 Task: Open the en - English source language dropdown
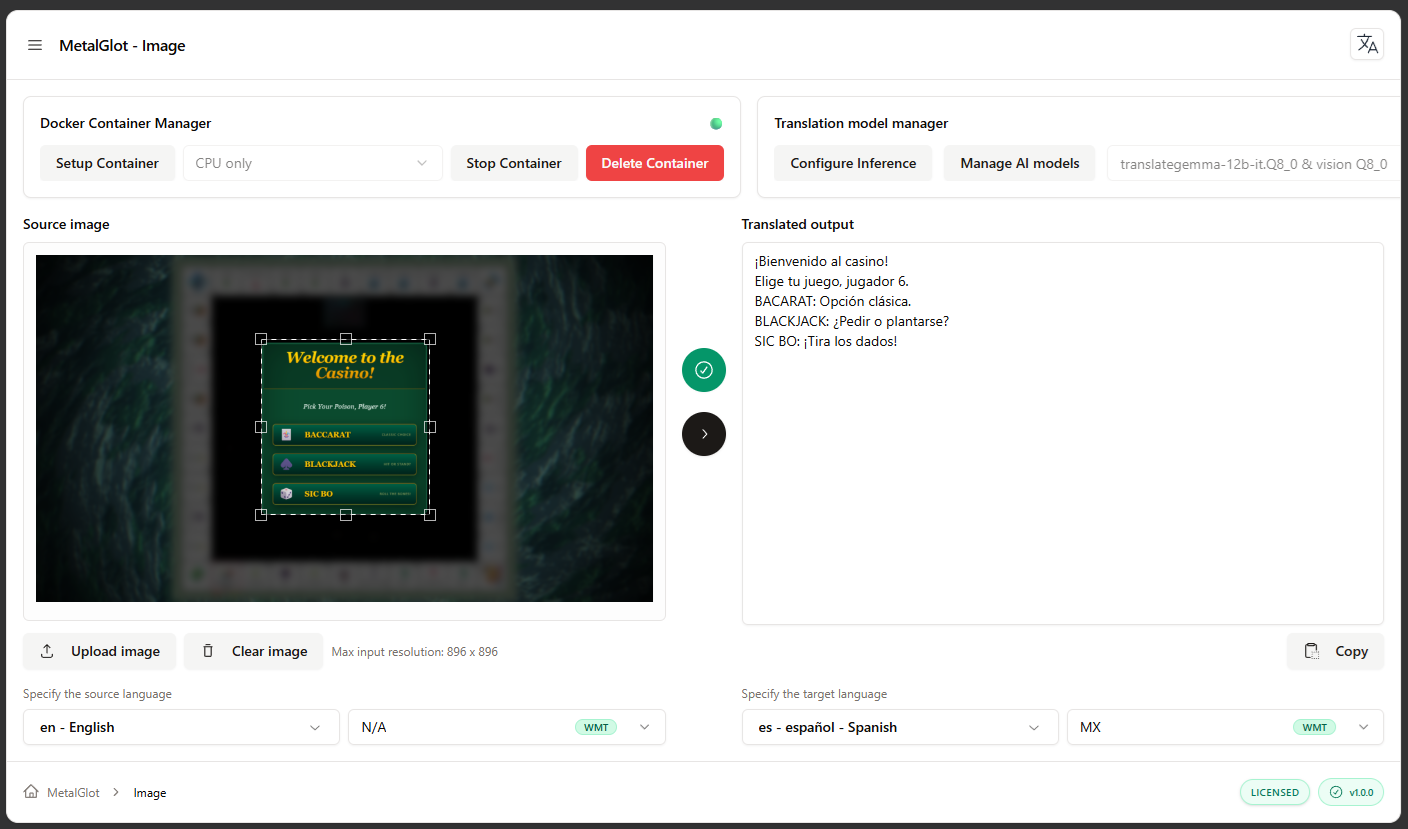(180, 727)
